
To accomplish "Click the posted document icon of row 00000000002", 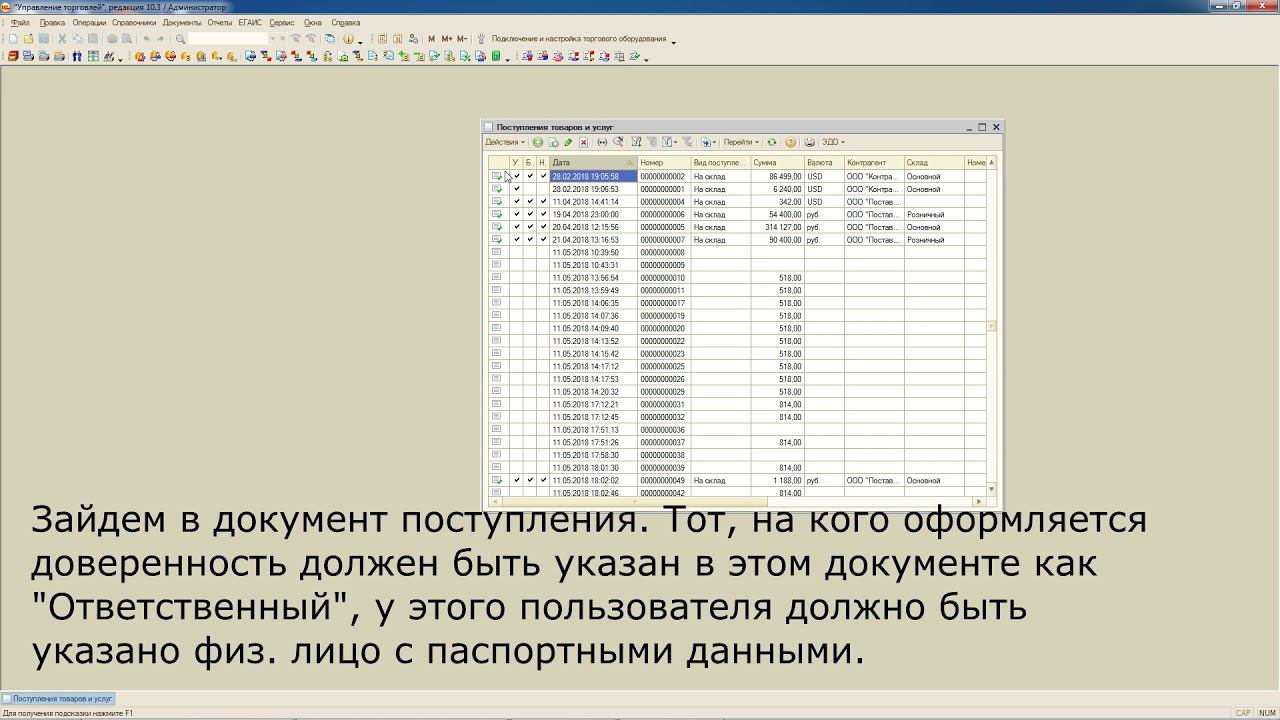I will (x=496, y=176).
